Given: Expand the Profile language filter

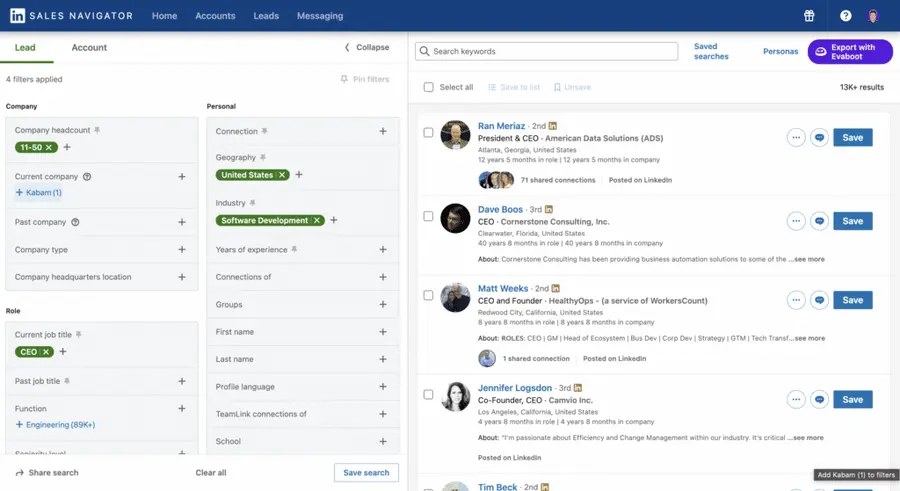Looking at the screenshot, I should (383, 386).
